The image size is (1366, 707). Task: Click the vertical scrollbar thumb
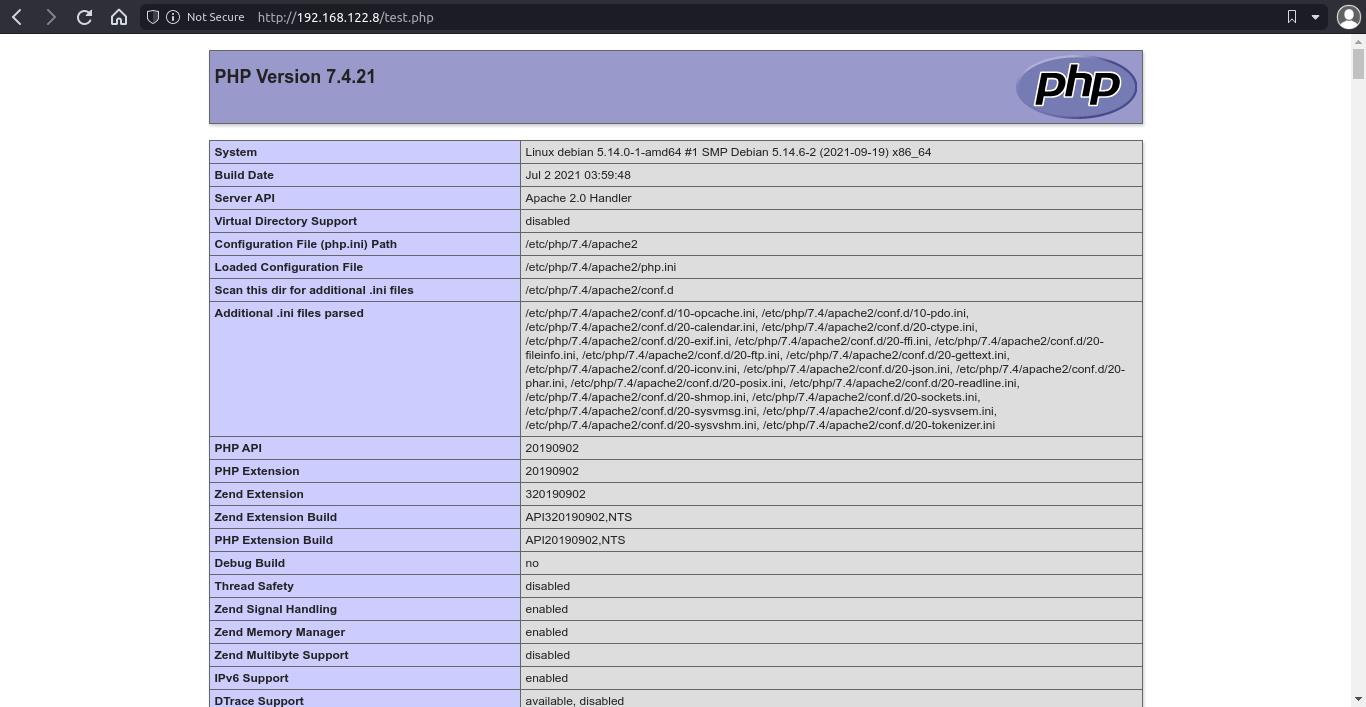tap(1358, 62)
